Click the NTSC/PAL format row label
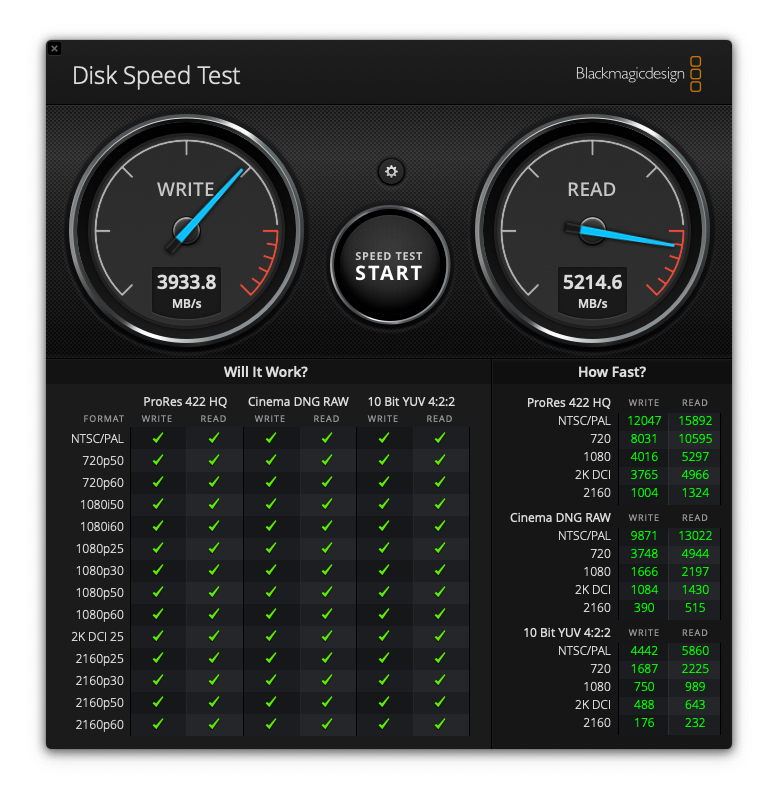778x802 pixels. 97,439
